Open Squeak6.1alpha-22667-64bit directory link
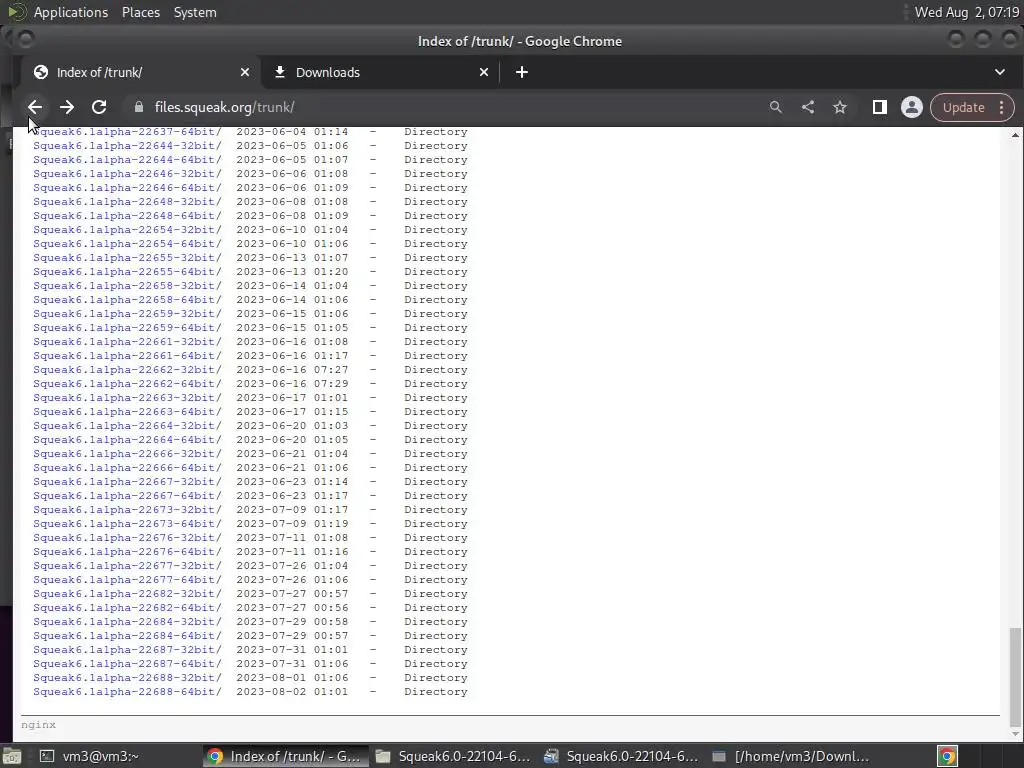This screenshot has height=768, width=1024. [x=127, y=496]
